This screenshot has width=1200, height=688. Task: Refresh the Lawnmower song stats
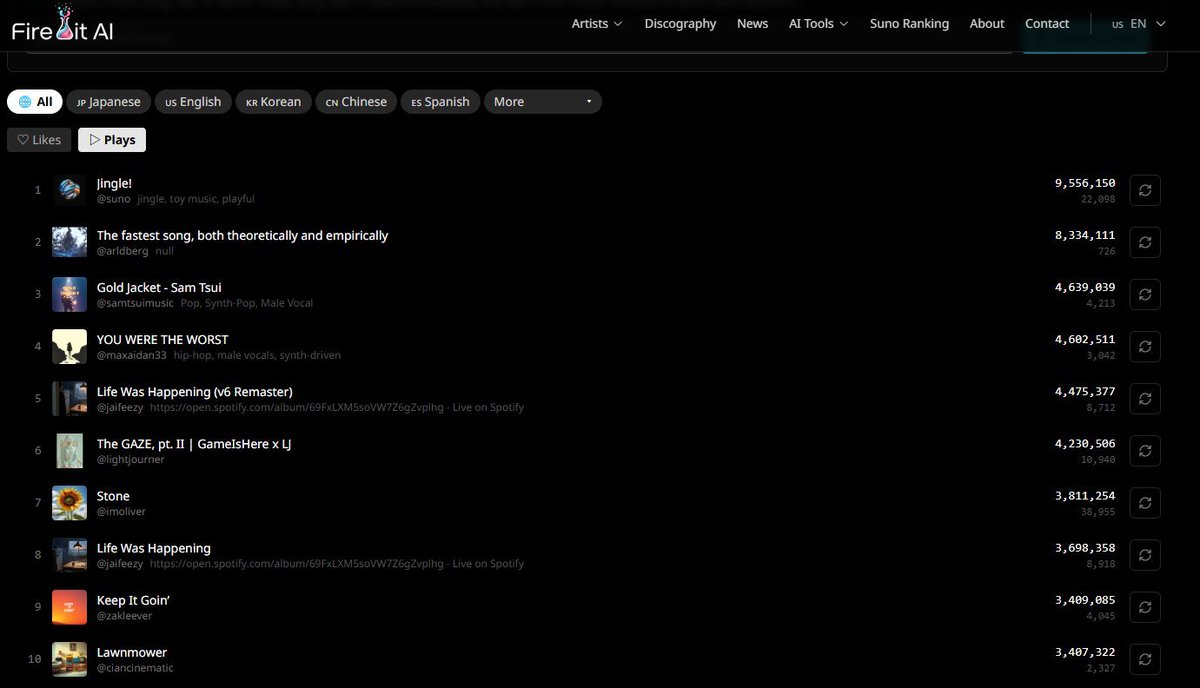pyautogui.click(x=1145, y=659)
